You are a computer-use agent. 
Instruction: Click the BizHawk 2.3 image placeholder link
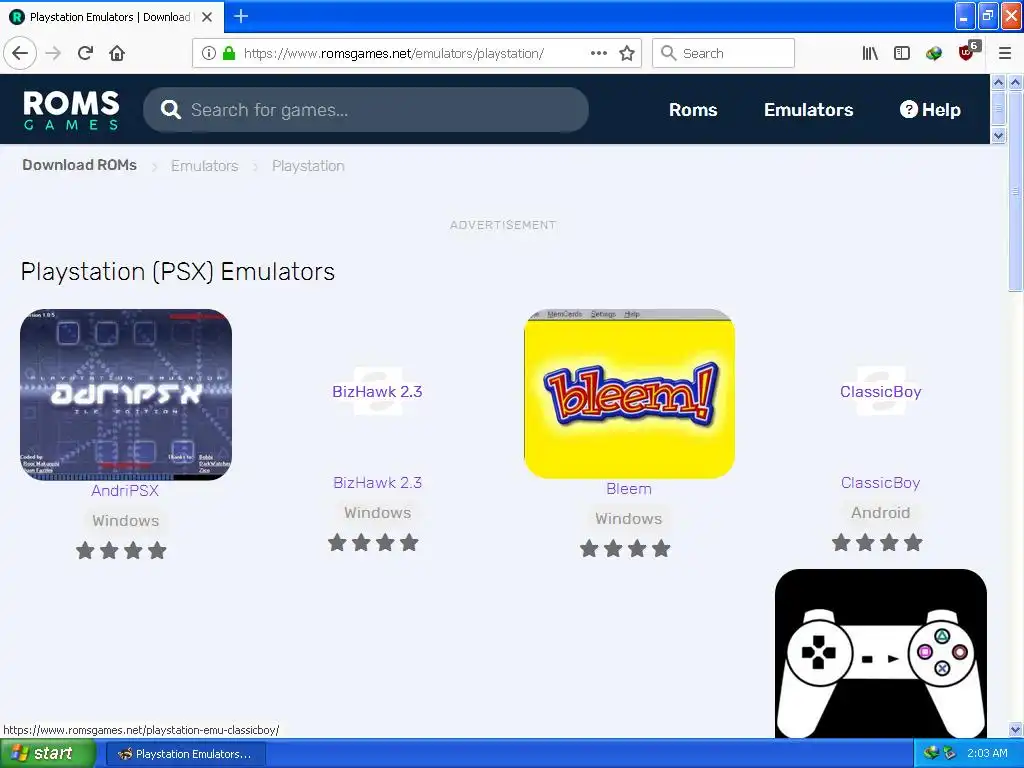click(377, 392)
